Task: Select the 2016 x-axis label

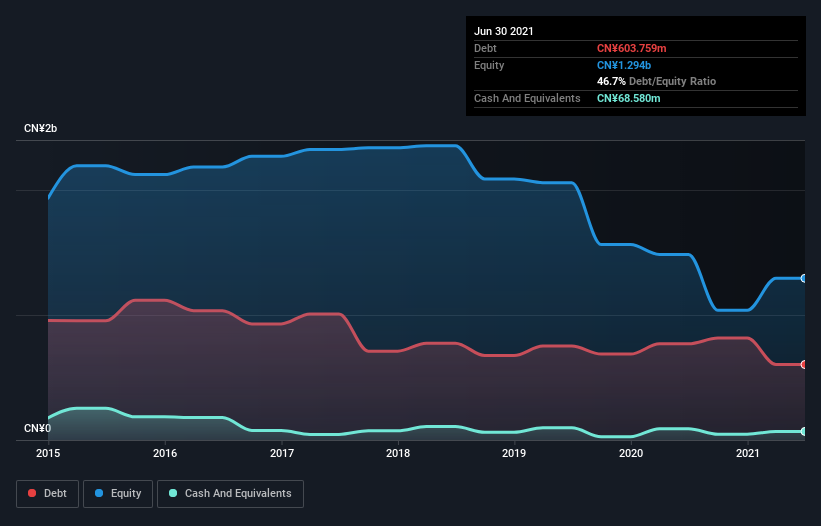Action: point(165,453)
